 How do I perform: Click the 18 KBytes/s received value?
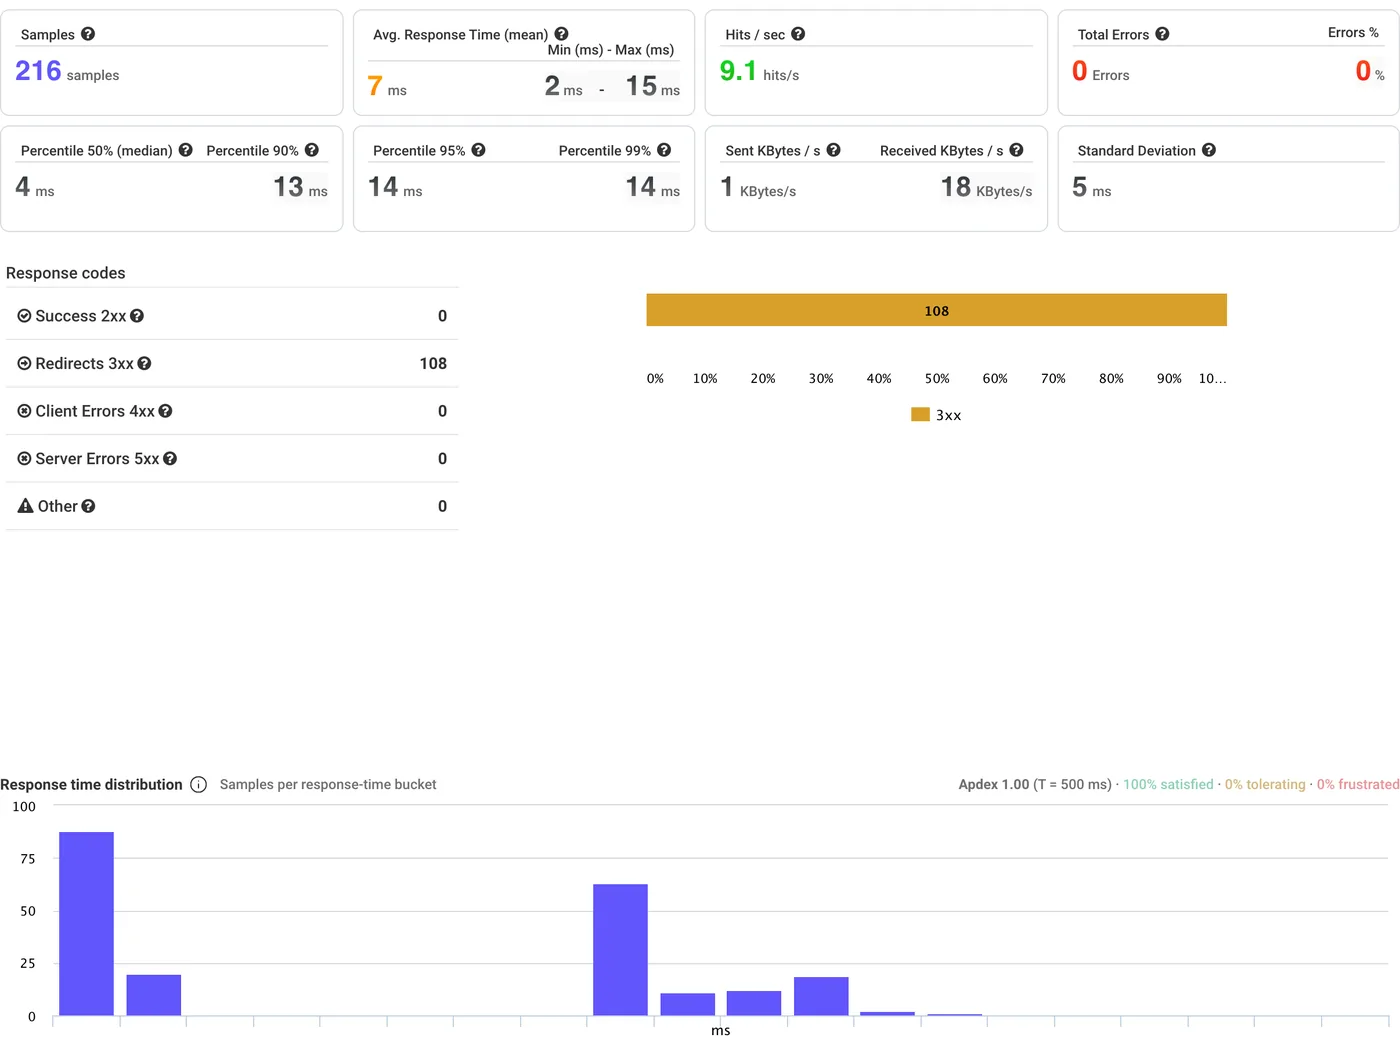986,187
